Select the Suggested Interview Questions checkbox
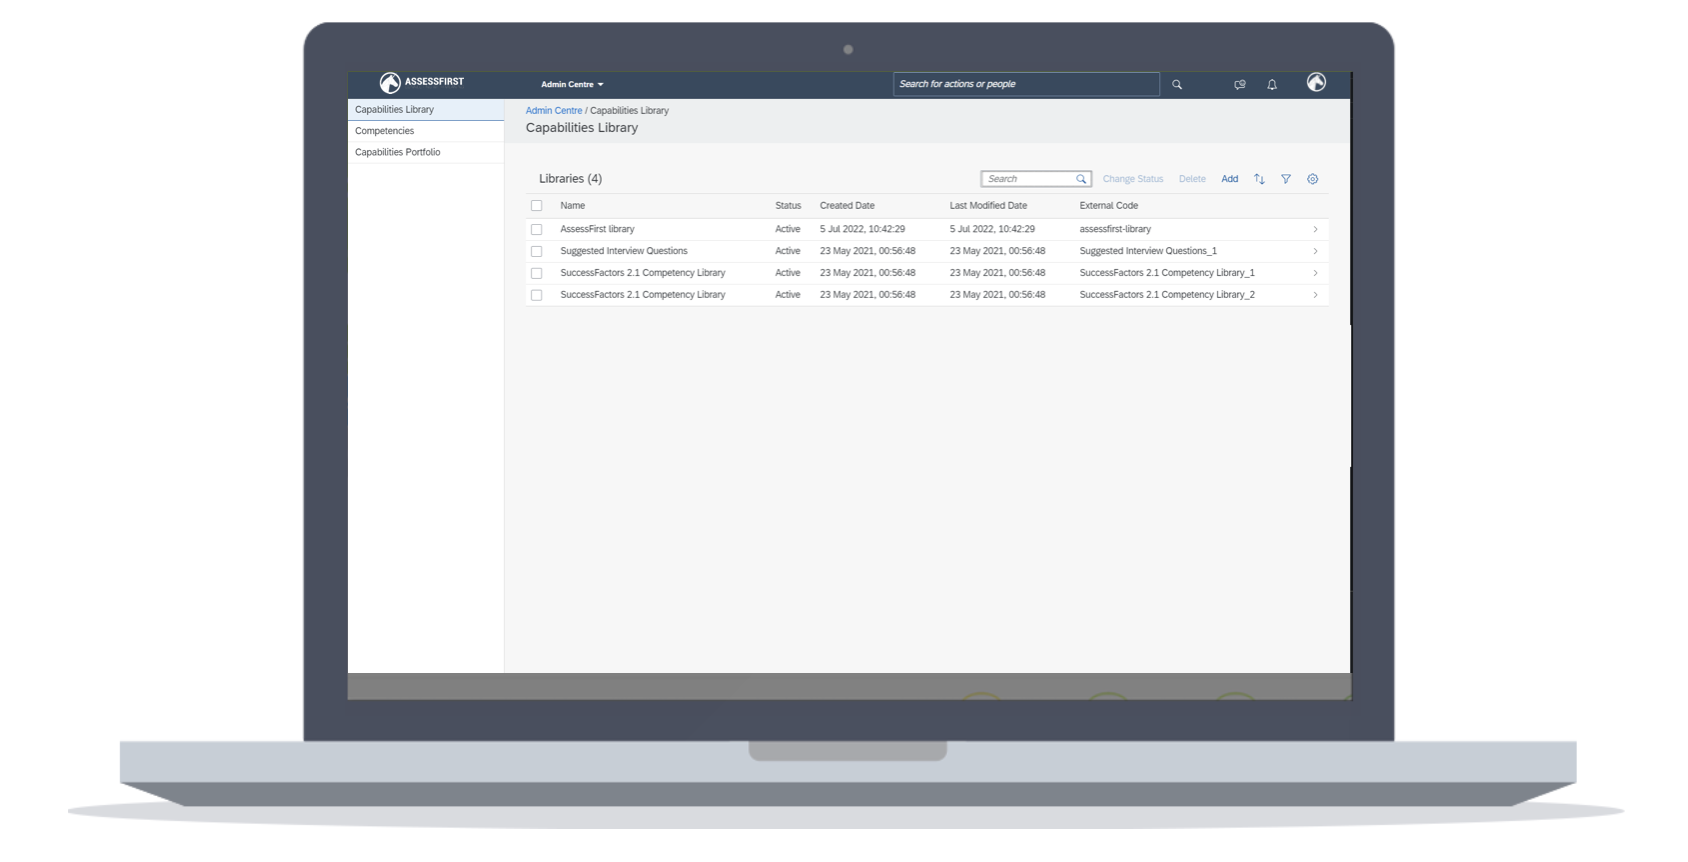 click(x=537, y=252)
